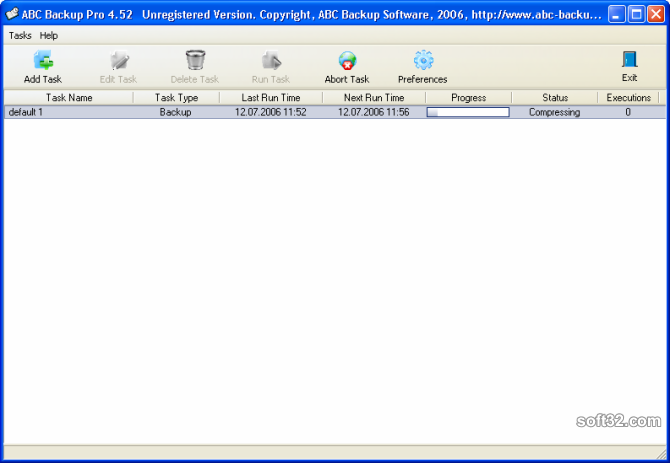Select the task named default 1

coord(26,112)
